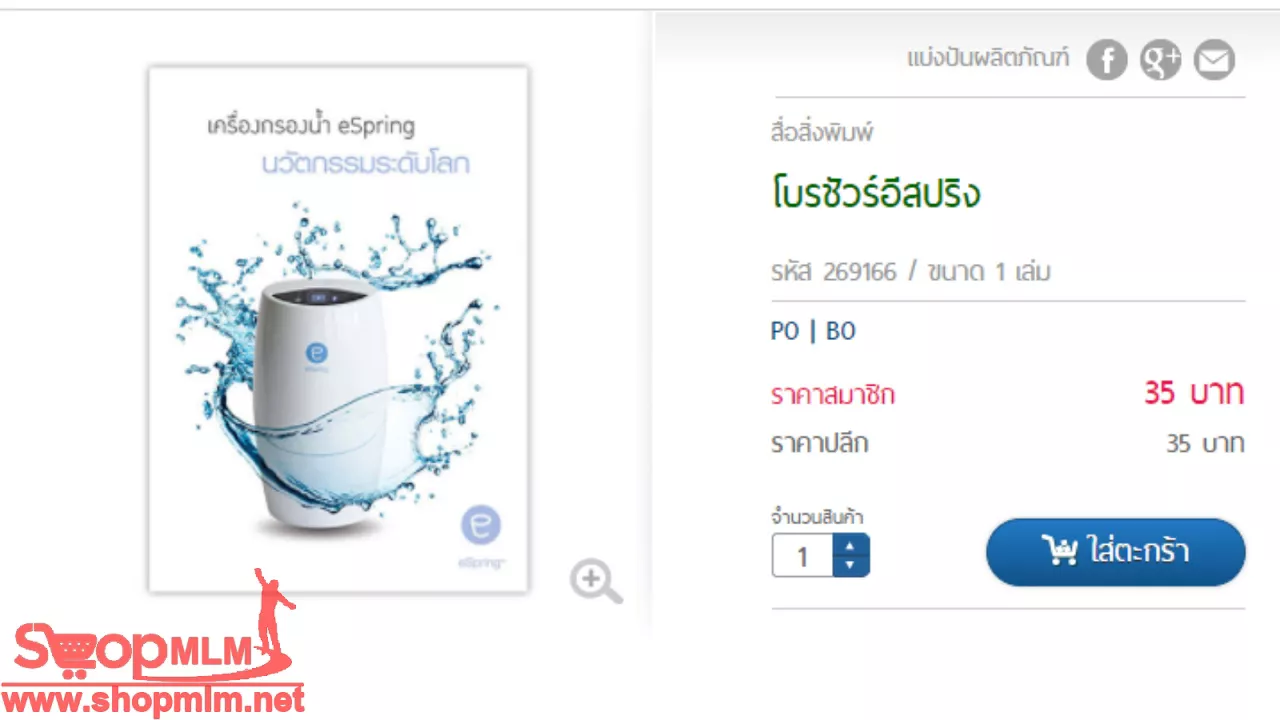This screenshot has width=1280, height=720.
Task: Click the โบรชัวร์อีสปริง product title
Action: click(x=876, y=193)
